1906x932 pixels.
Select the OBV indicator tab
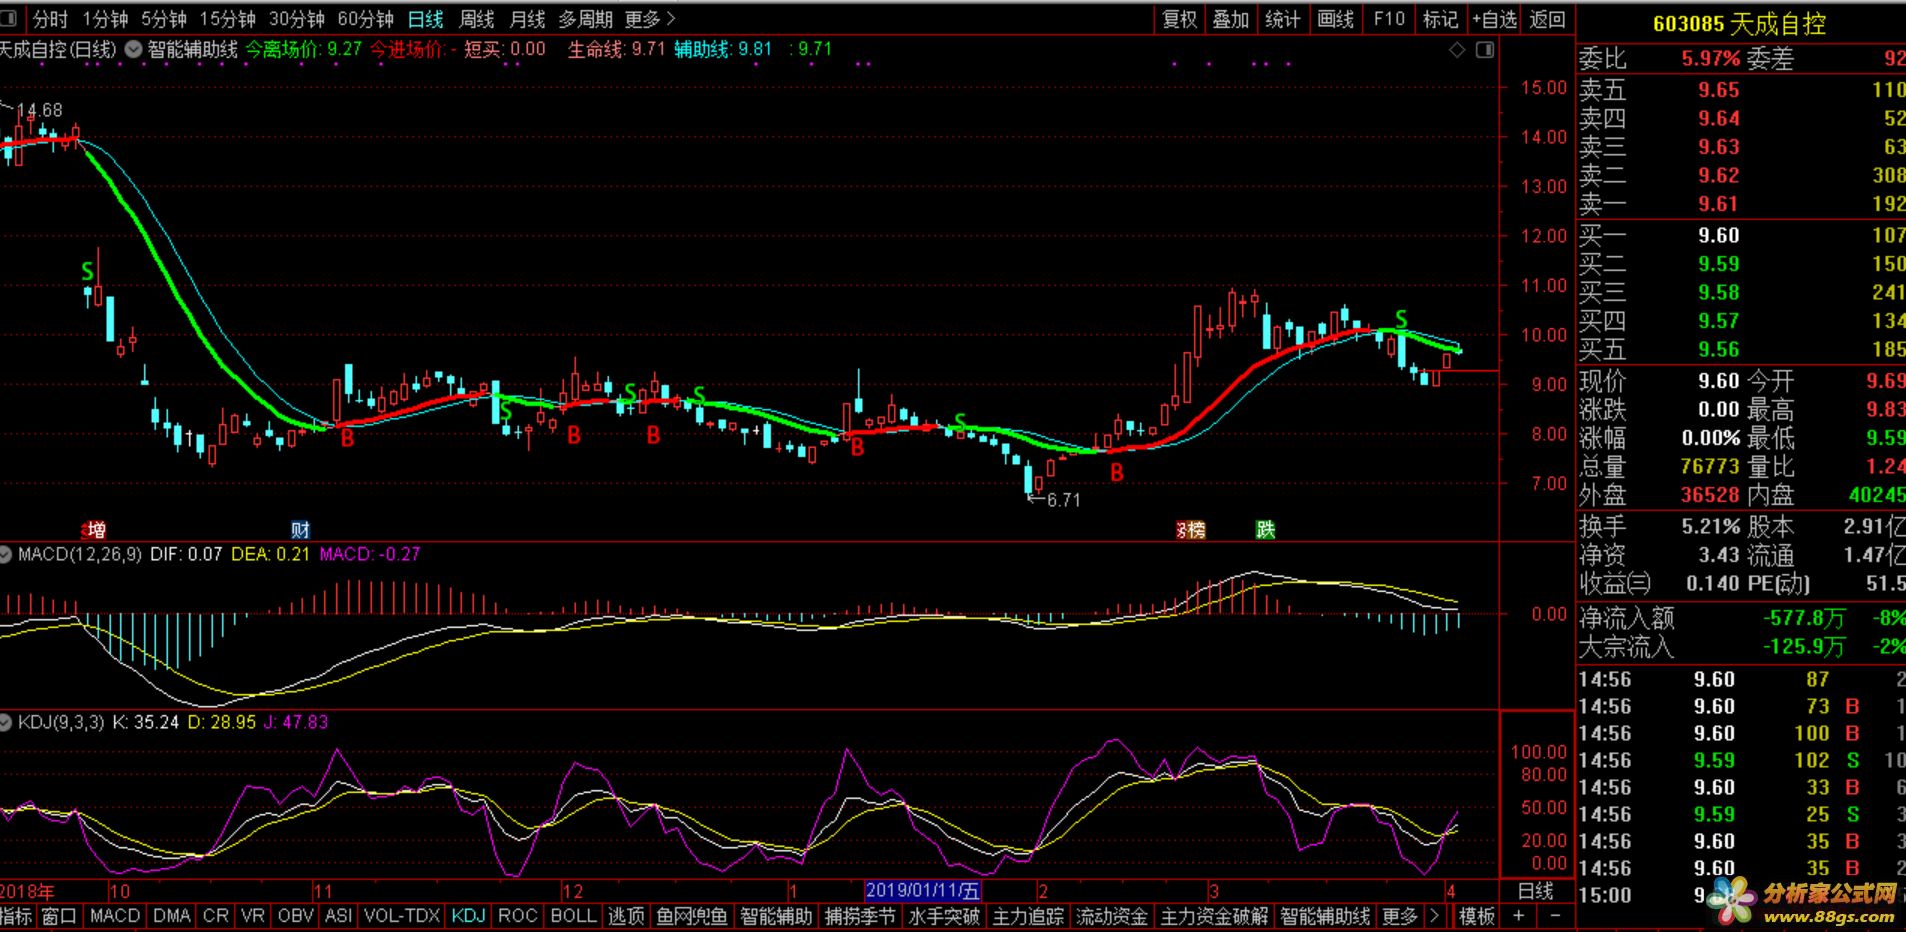coord(296,916)
